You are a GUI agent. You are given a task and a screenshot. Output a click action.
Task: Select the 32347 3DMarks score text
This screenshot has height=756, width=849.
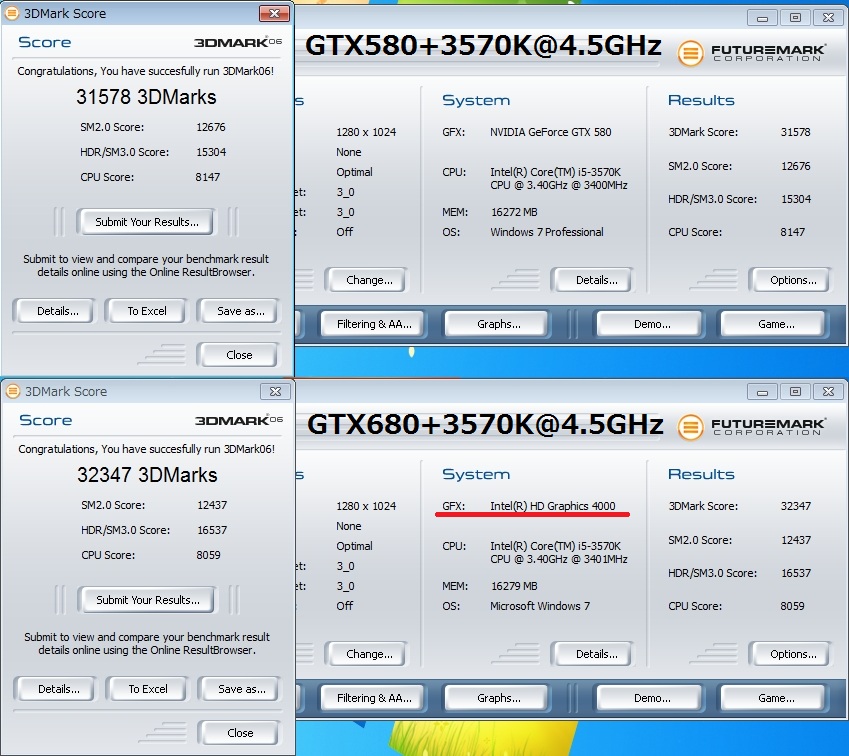147,475
